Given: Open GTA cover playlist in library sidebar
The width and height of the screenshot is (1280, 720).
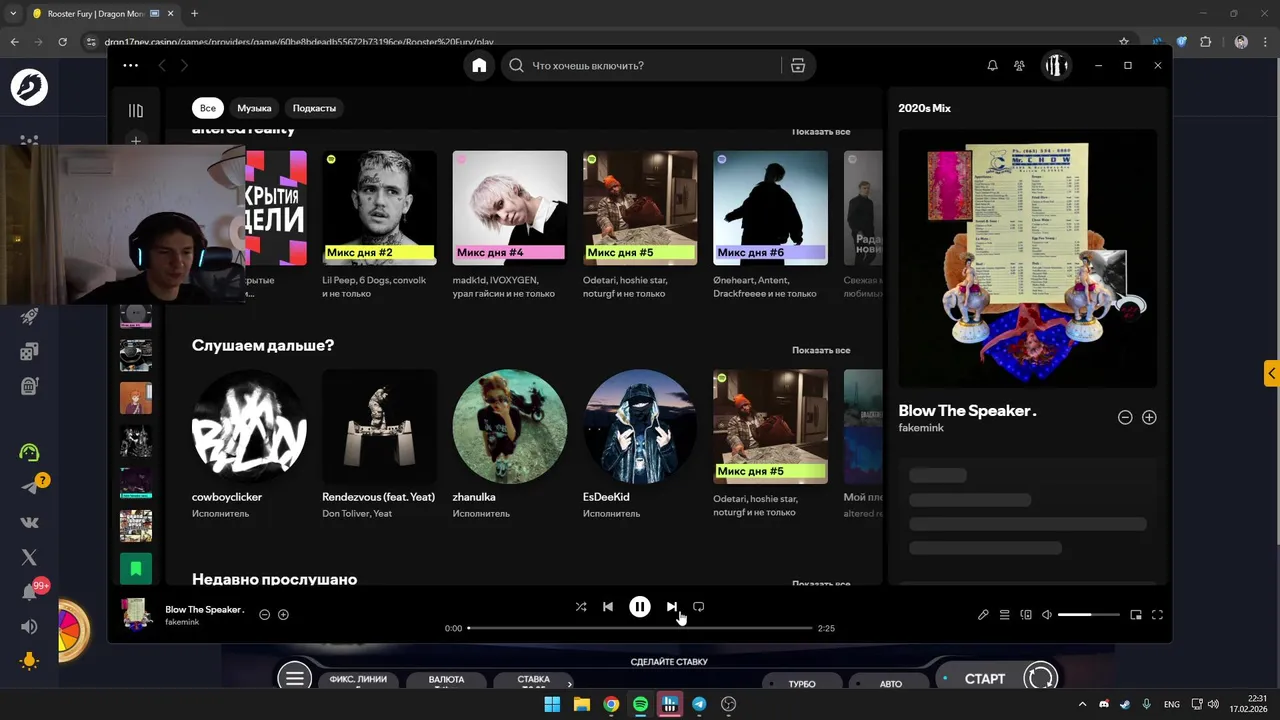Looking at the screenshot, I should click(136, 526).
